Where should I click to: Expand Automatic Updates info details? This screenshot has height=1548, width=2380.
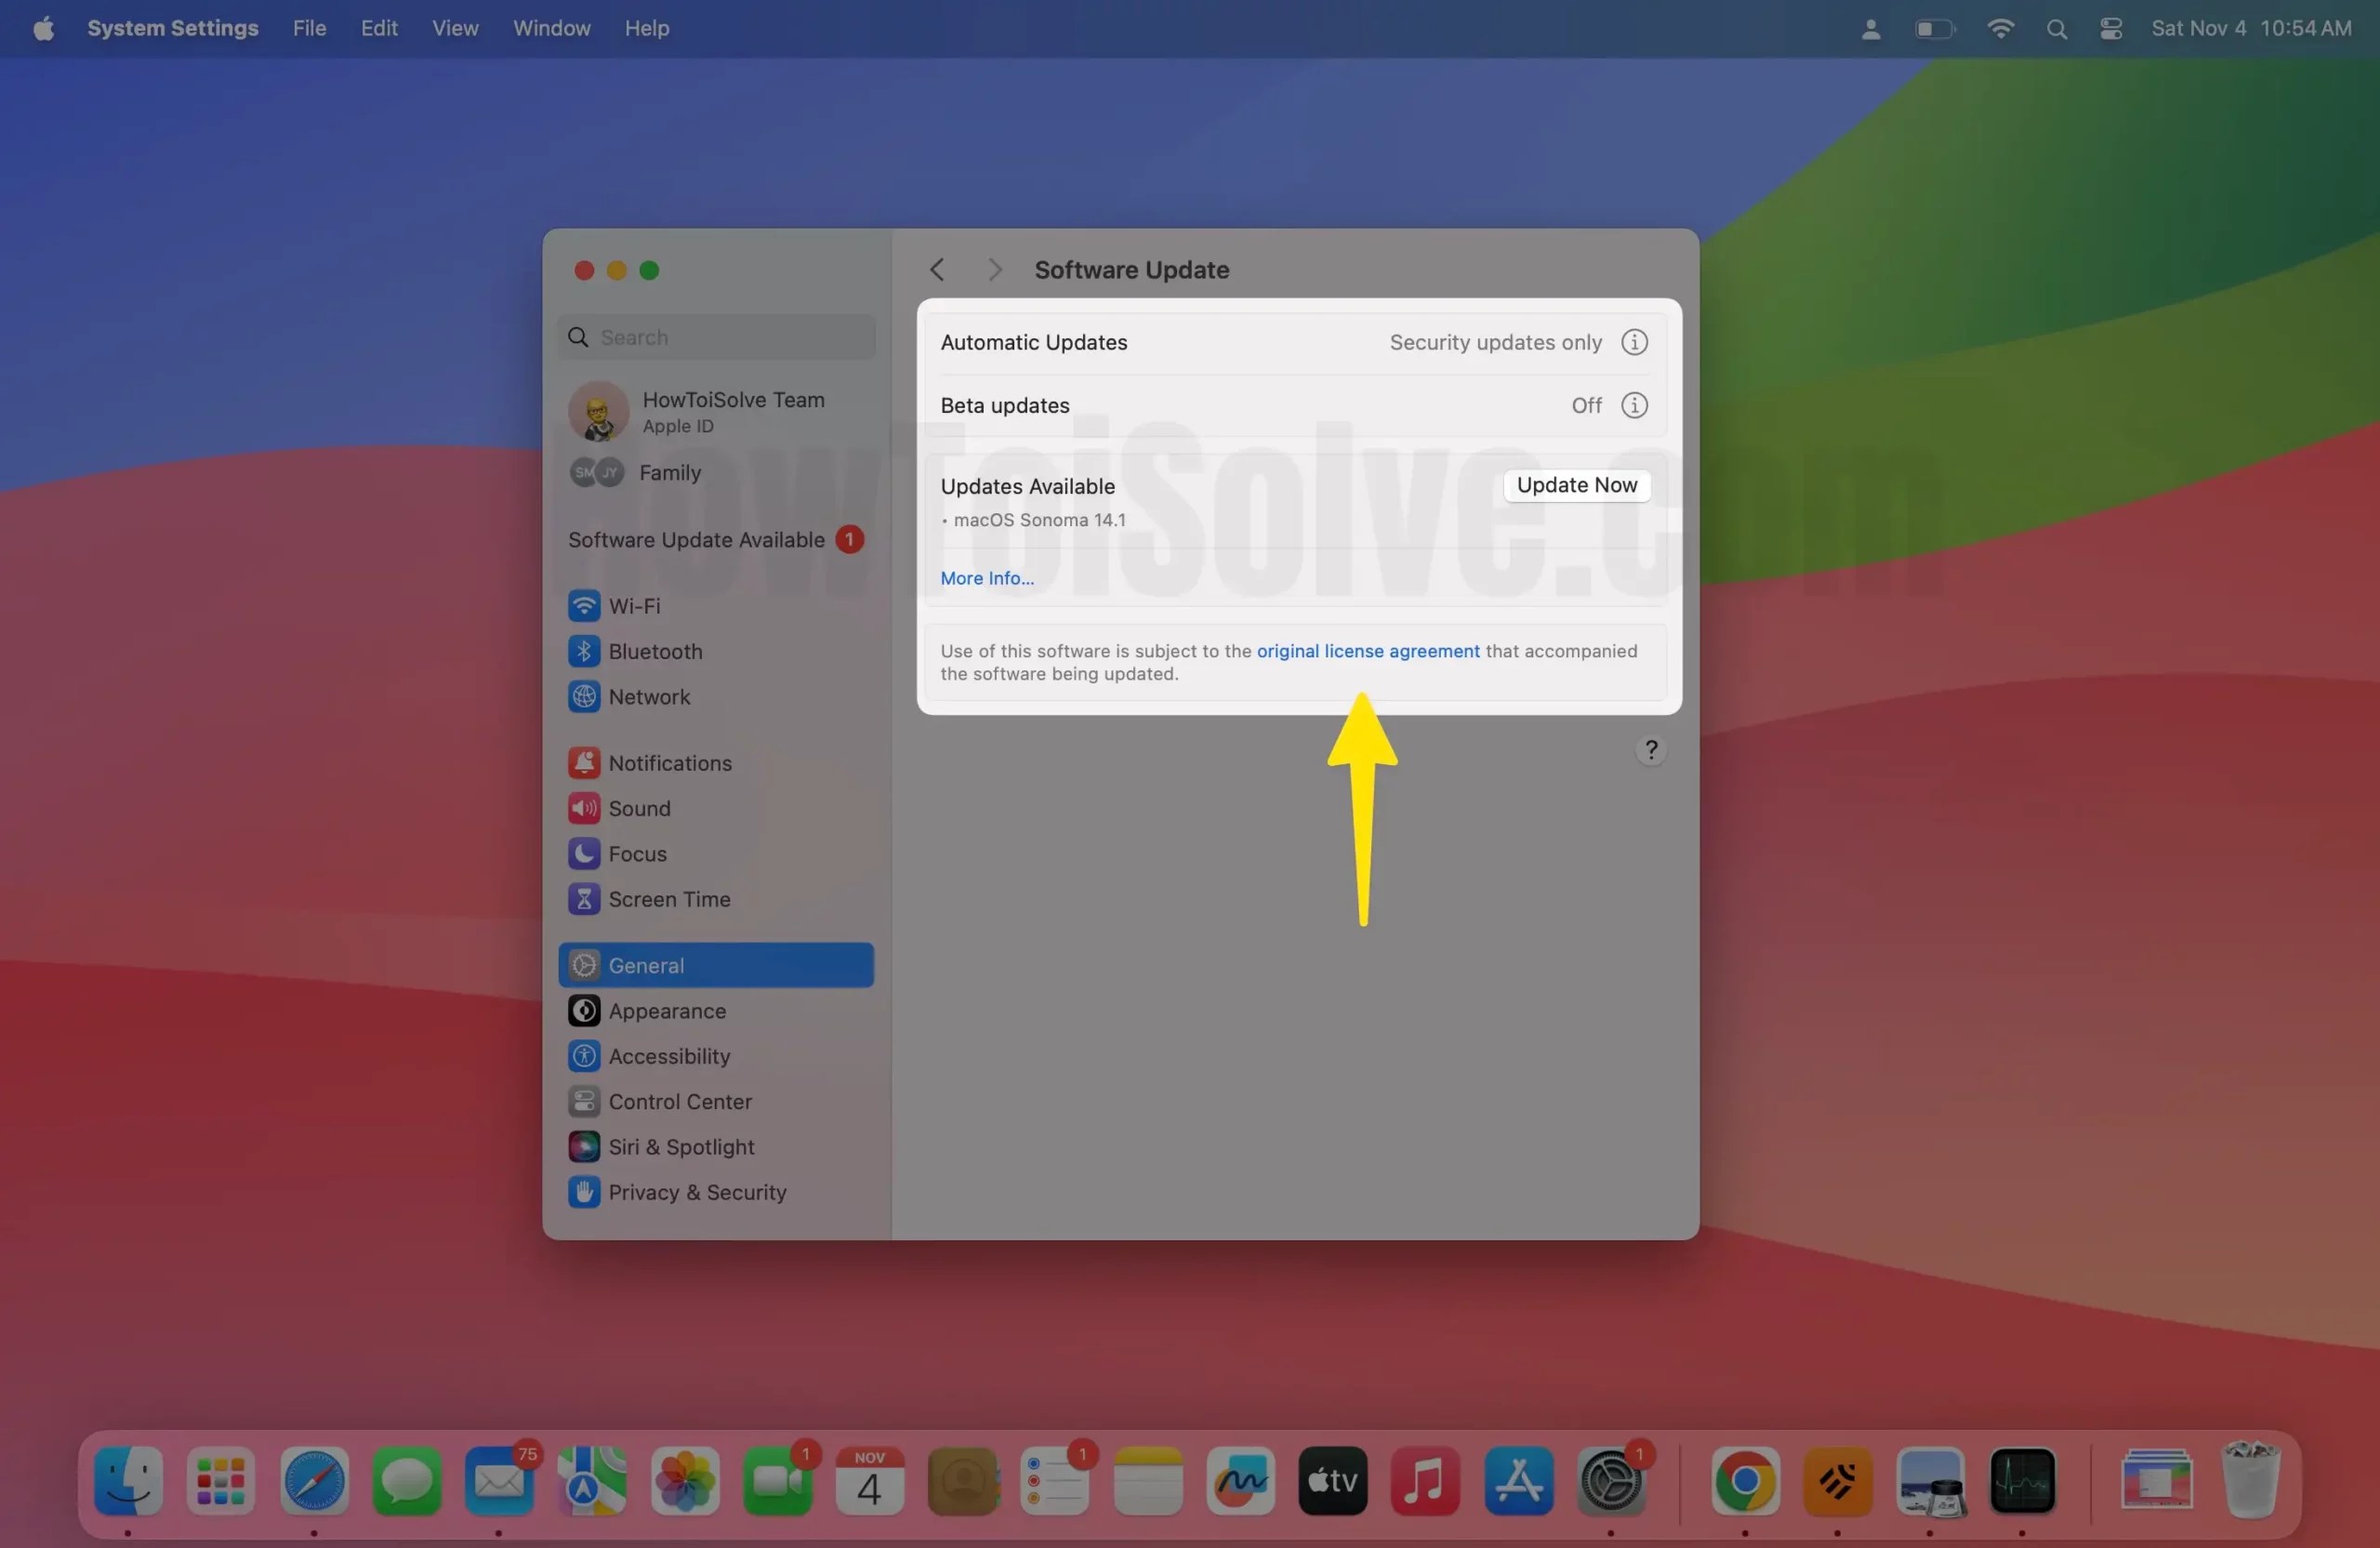[x=1633, y=342]
